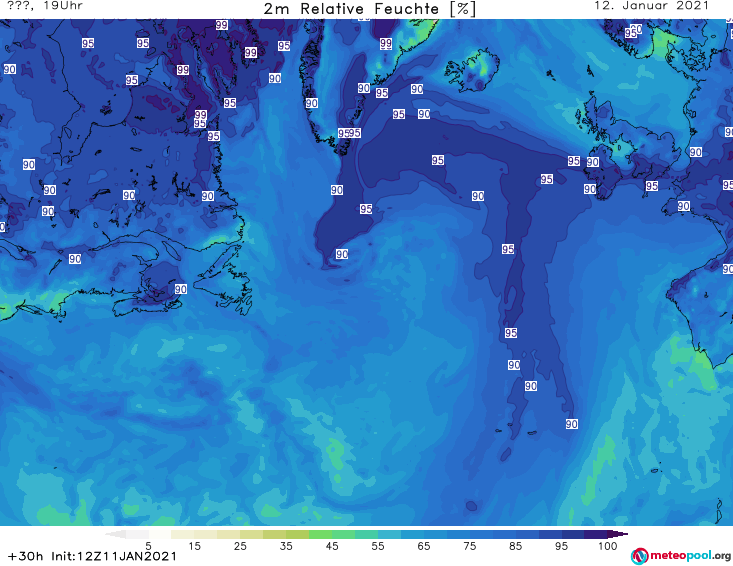Pick the dark purple swatch above the 100 label
Viewport: 733px width, 566px height.
(596, 534)
